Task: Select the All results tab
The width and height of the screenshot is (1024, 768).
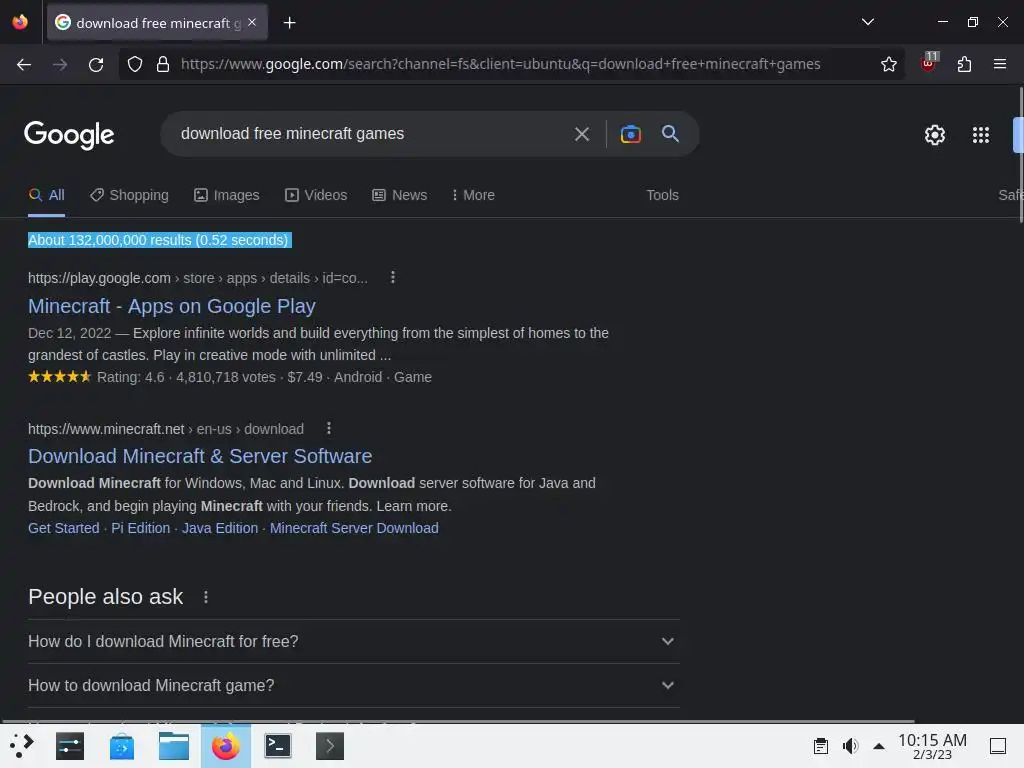Action: [x=46, y=195]
